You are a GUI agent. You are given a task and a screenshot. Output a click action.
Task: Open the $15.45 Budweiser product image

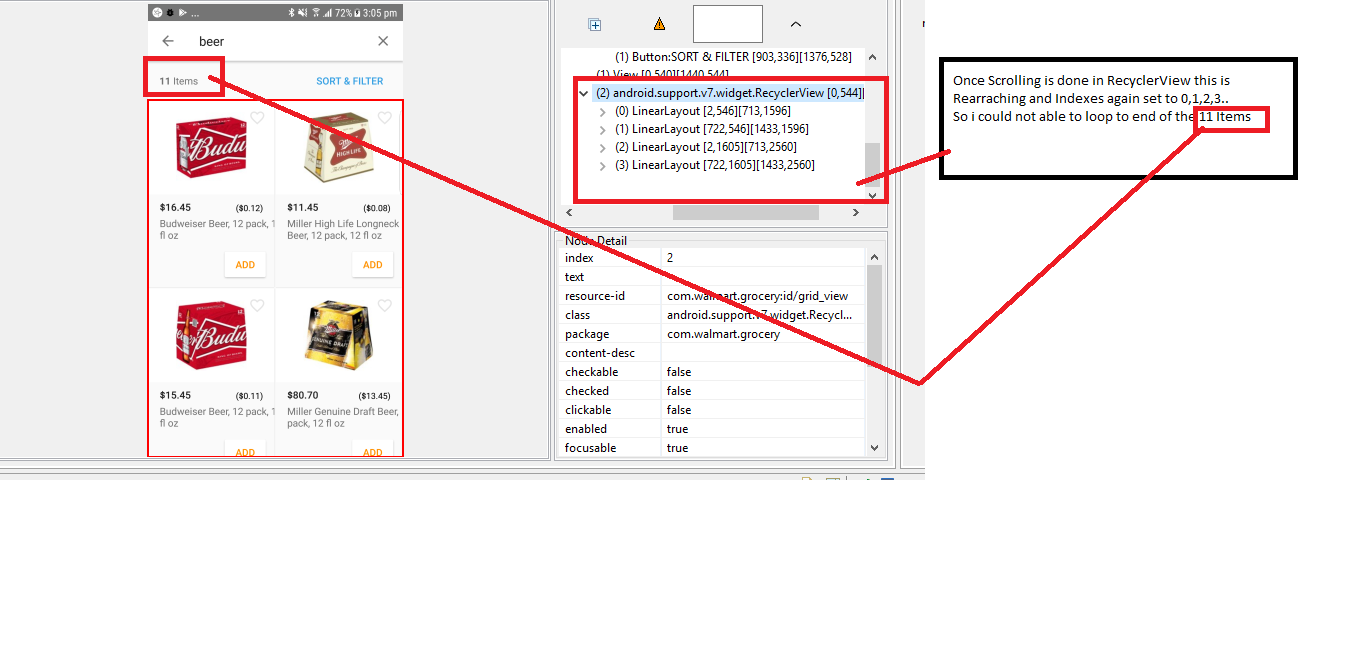click(x=211, y=337)
